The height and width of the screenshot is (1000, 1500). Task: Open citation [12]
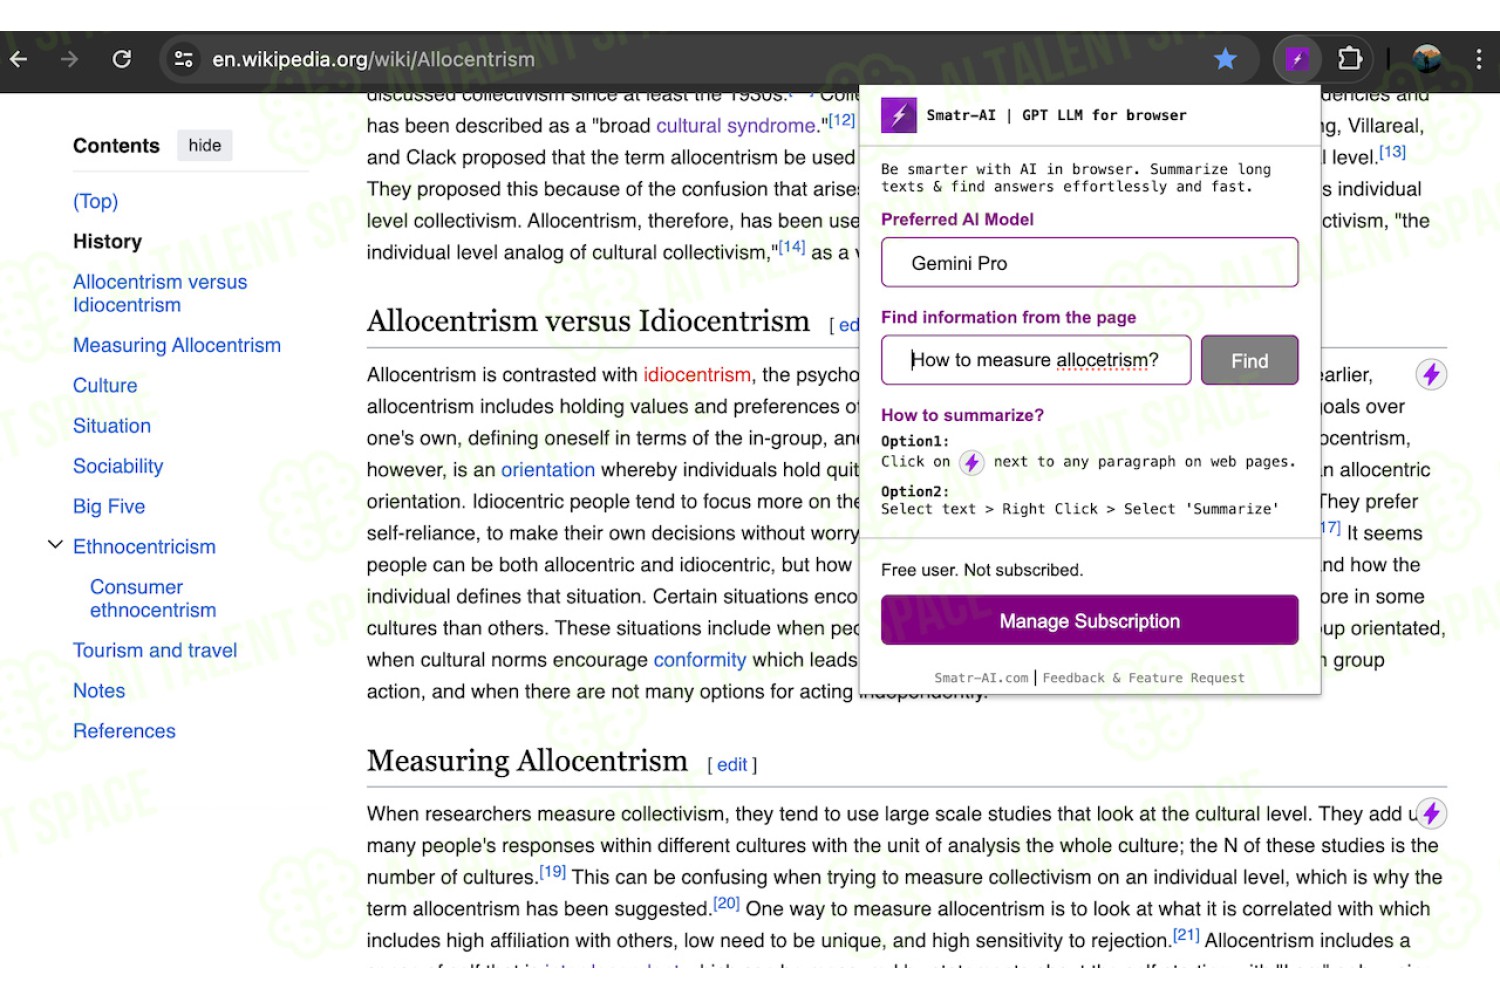(x=842, y=120)
